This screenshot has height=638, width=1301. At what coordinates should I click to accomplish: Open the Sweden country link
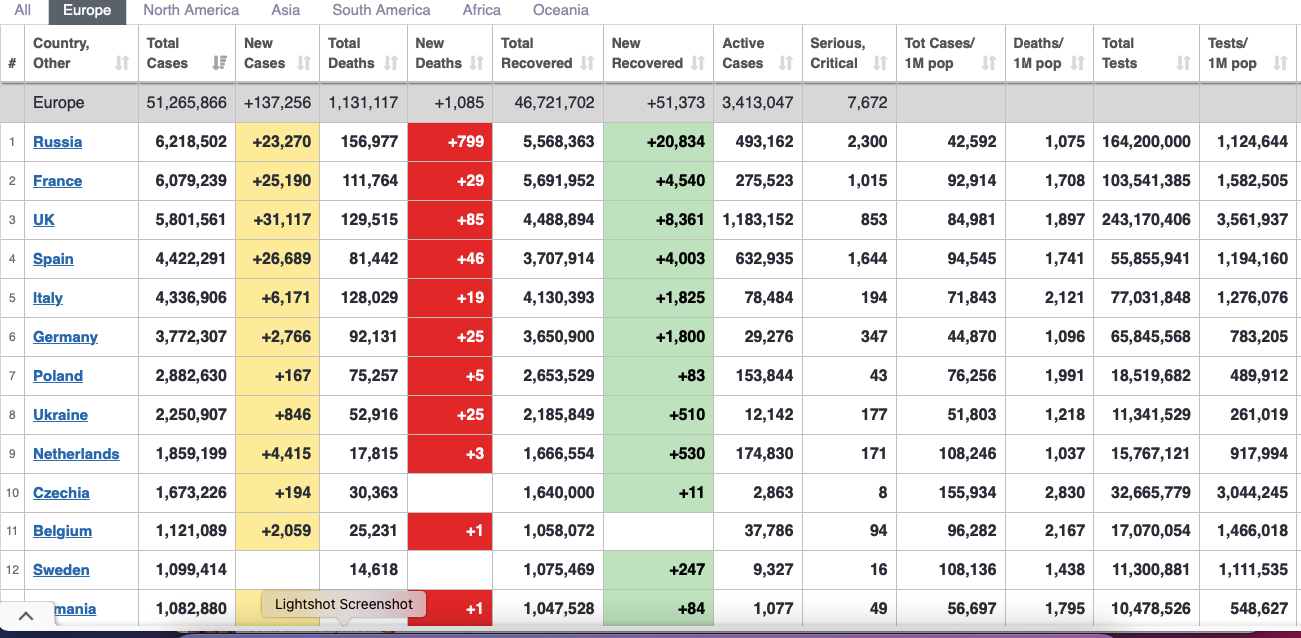61,570
